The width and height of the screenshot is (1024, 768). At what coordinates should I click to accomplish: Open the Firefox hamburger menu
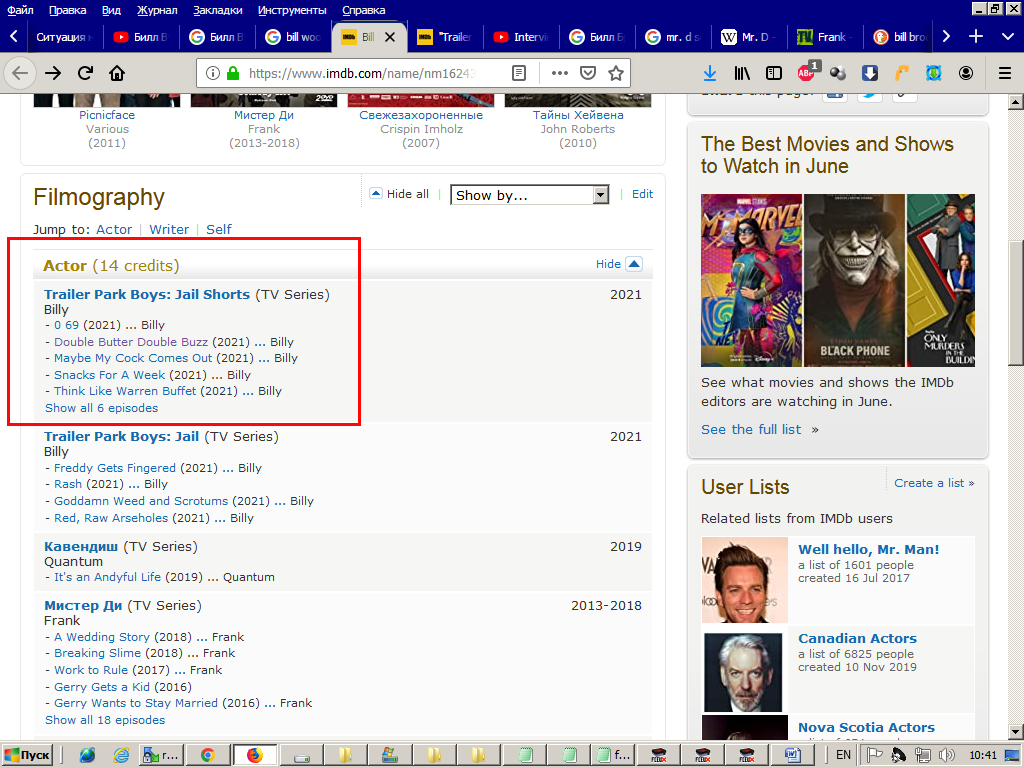click(1005, 73)
